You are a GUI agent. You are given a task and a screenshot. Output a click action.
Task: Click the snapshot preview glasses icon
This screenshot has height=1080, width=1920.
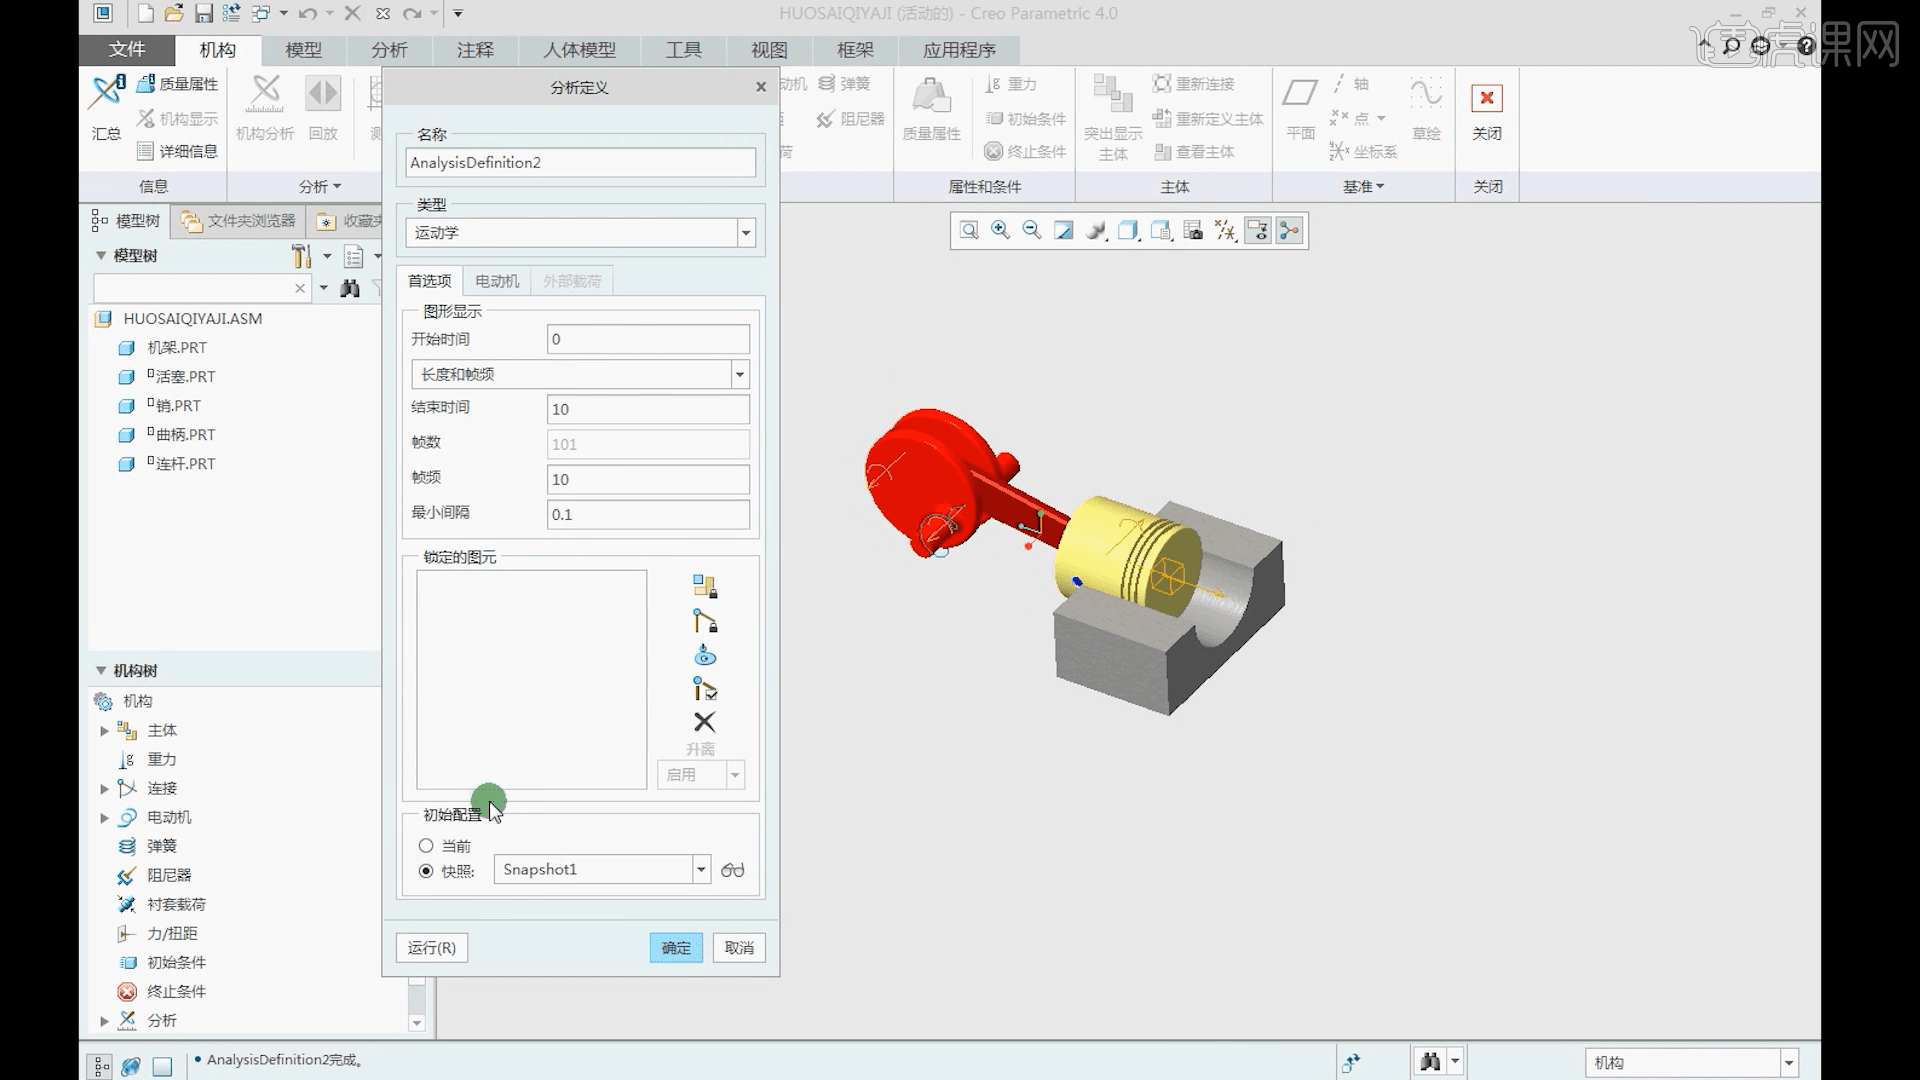[x=732, y=870]
